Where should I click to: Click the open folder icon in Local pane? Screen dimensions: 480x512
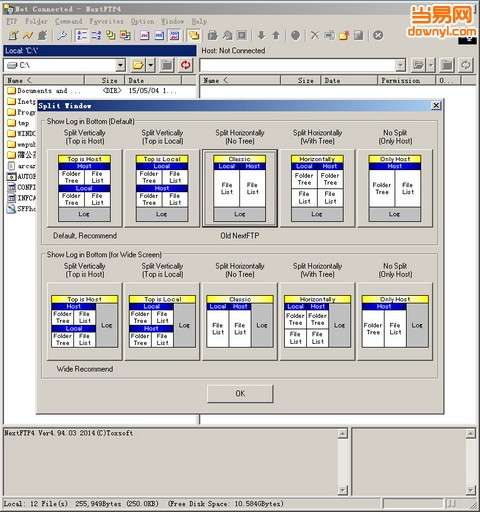click(138, 65)
